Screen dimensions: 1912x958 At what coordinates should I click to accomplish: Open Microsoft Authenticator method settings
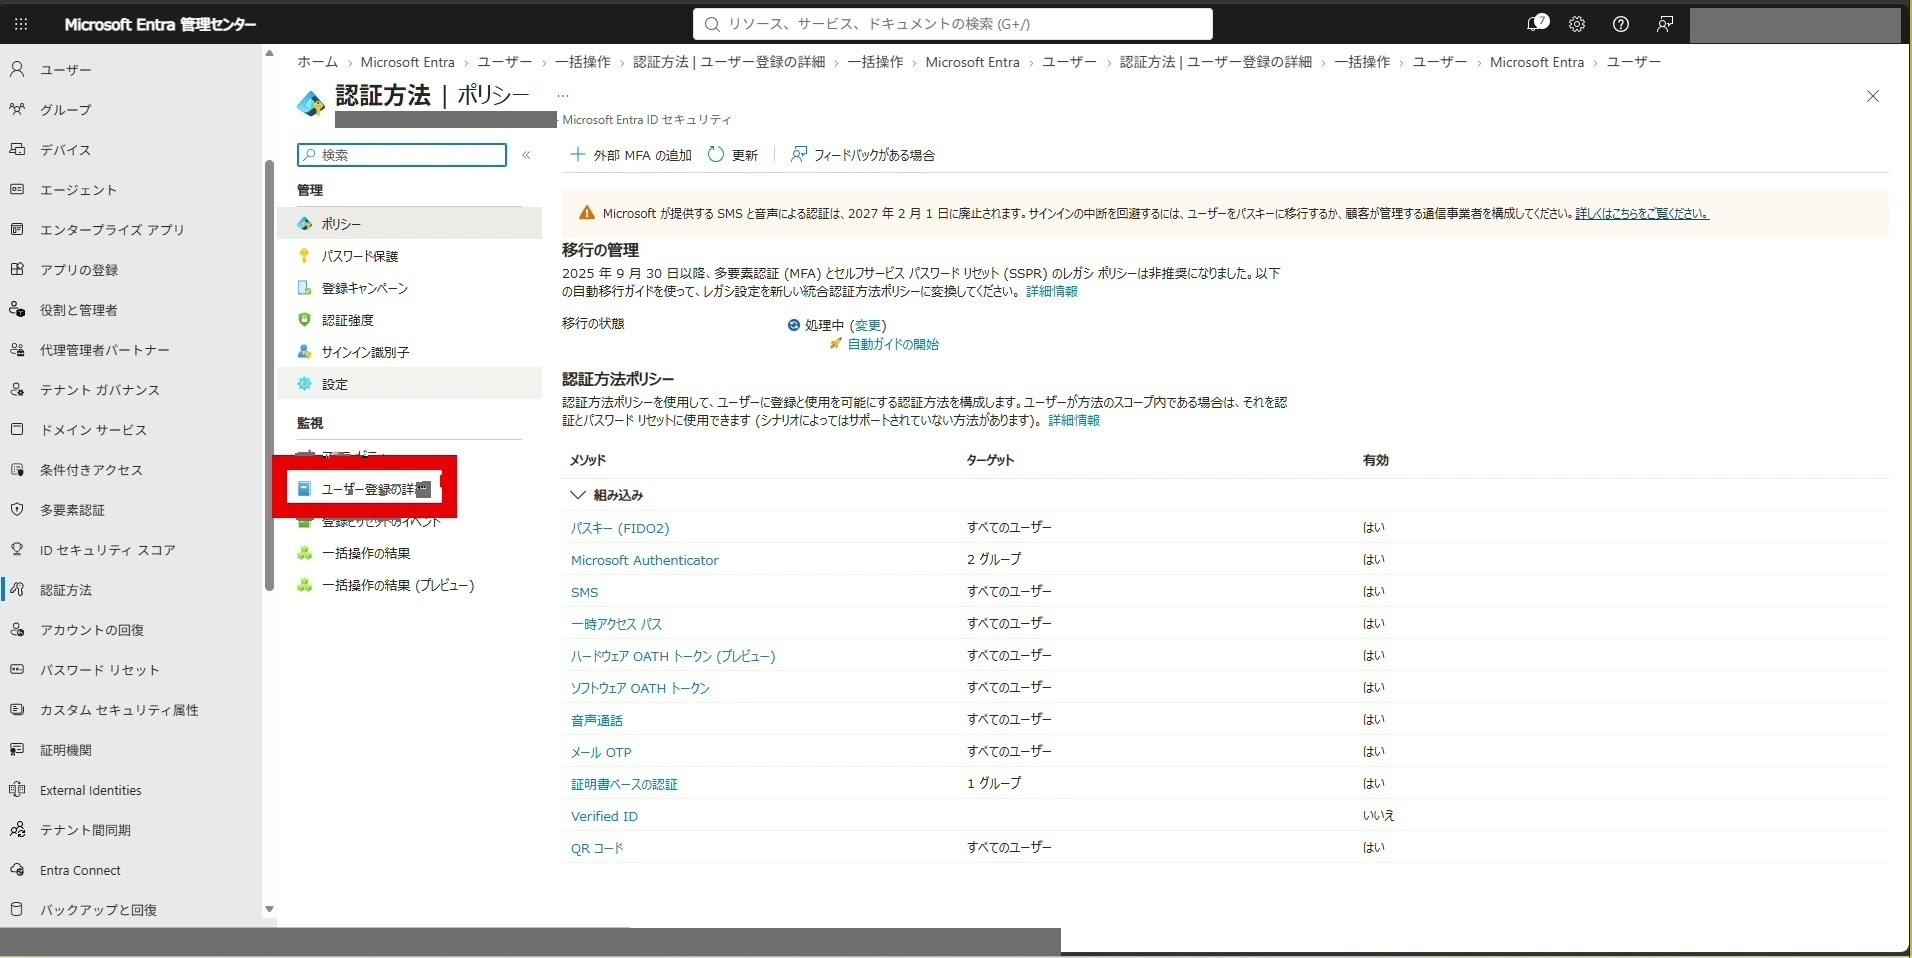pyautogui.click(x=645, y=560)
